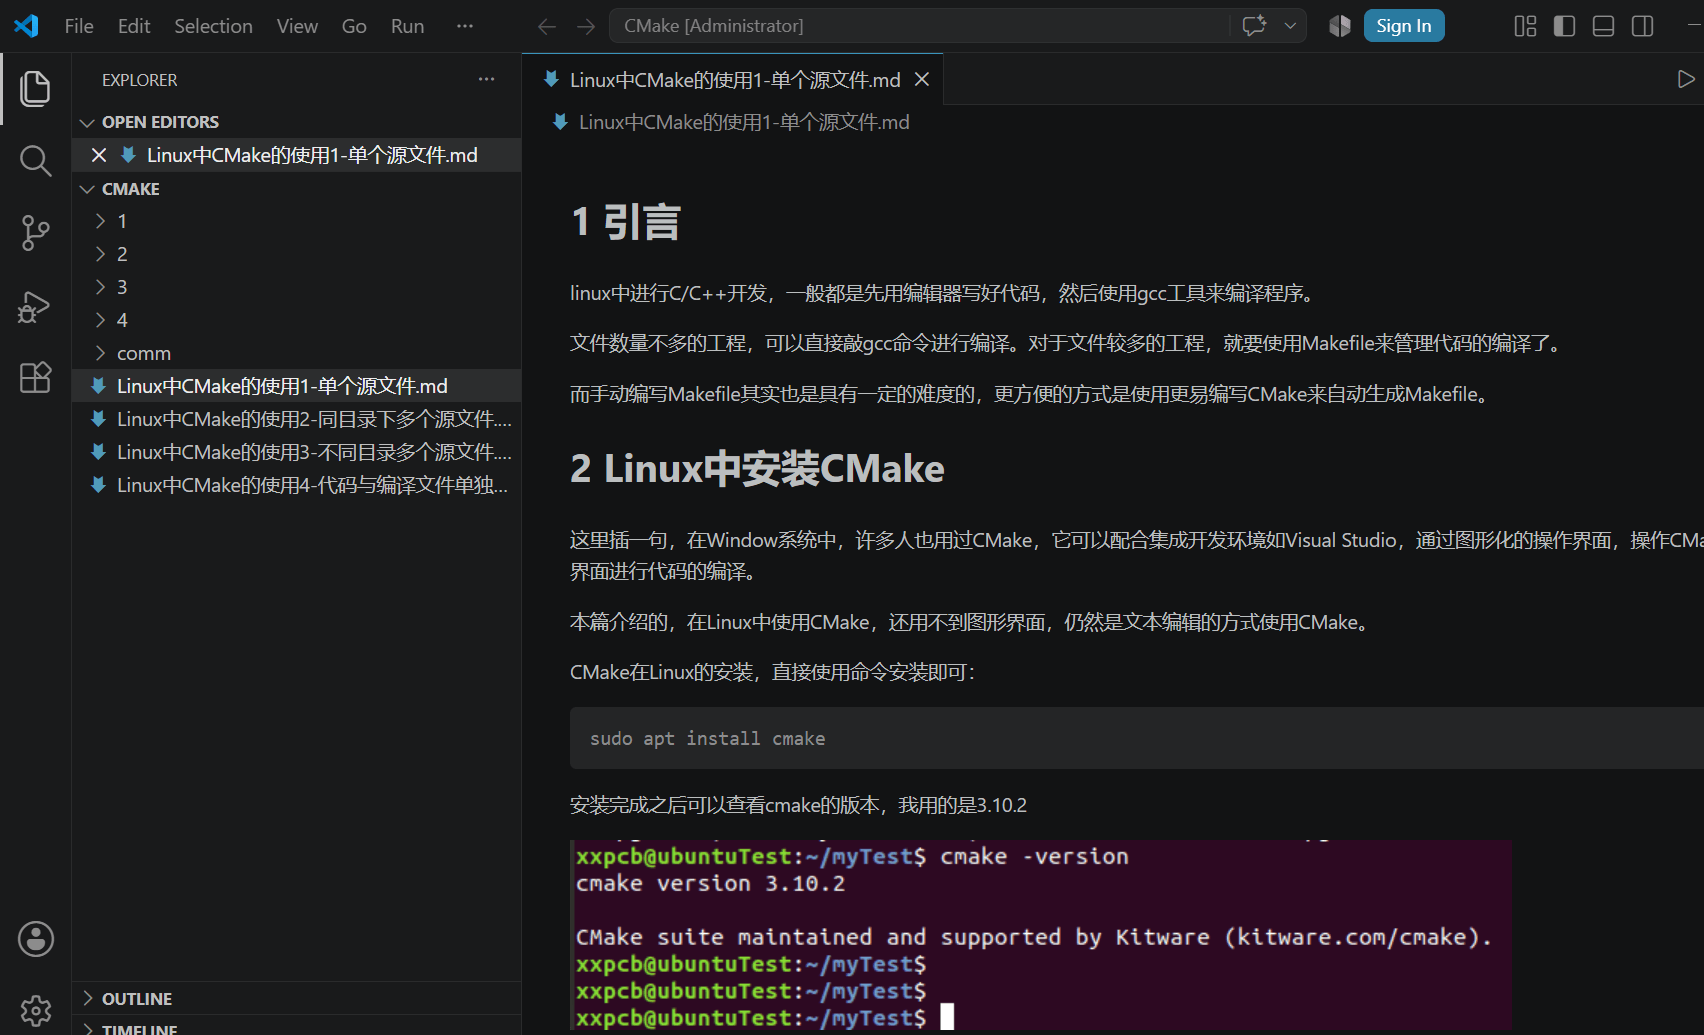Open the Copilot chat icon
Image resolution: width=1704 pixels, height=1035 pixels.
1254,26
